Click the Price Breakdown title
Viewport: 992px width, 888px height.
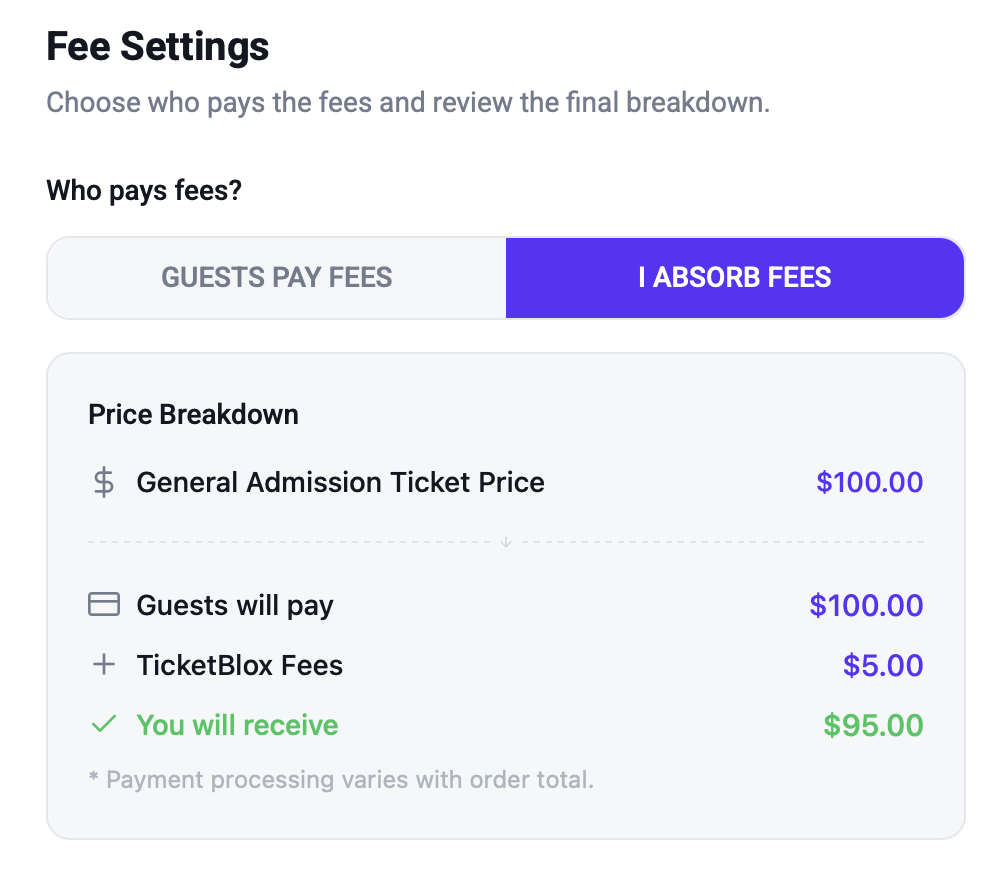(x=194, y=414)
